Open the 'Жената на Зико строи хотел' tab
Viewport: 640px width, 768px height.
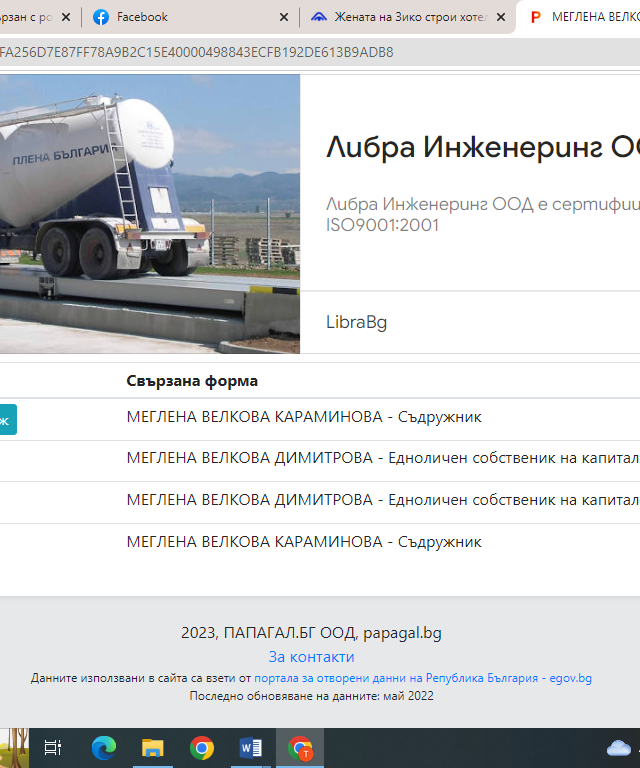[406, 17]
